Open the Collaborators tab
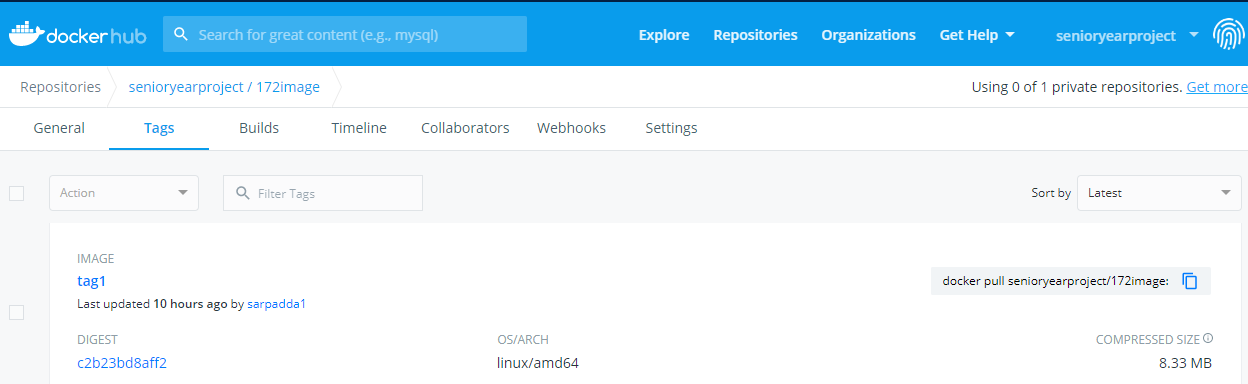Screen dimensions: 1248x384 (465, 128)
